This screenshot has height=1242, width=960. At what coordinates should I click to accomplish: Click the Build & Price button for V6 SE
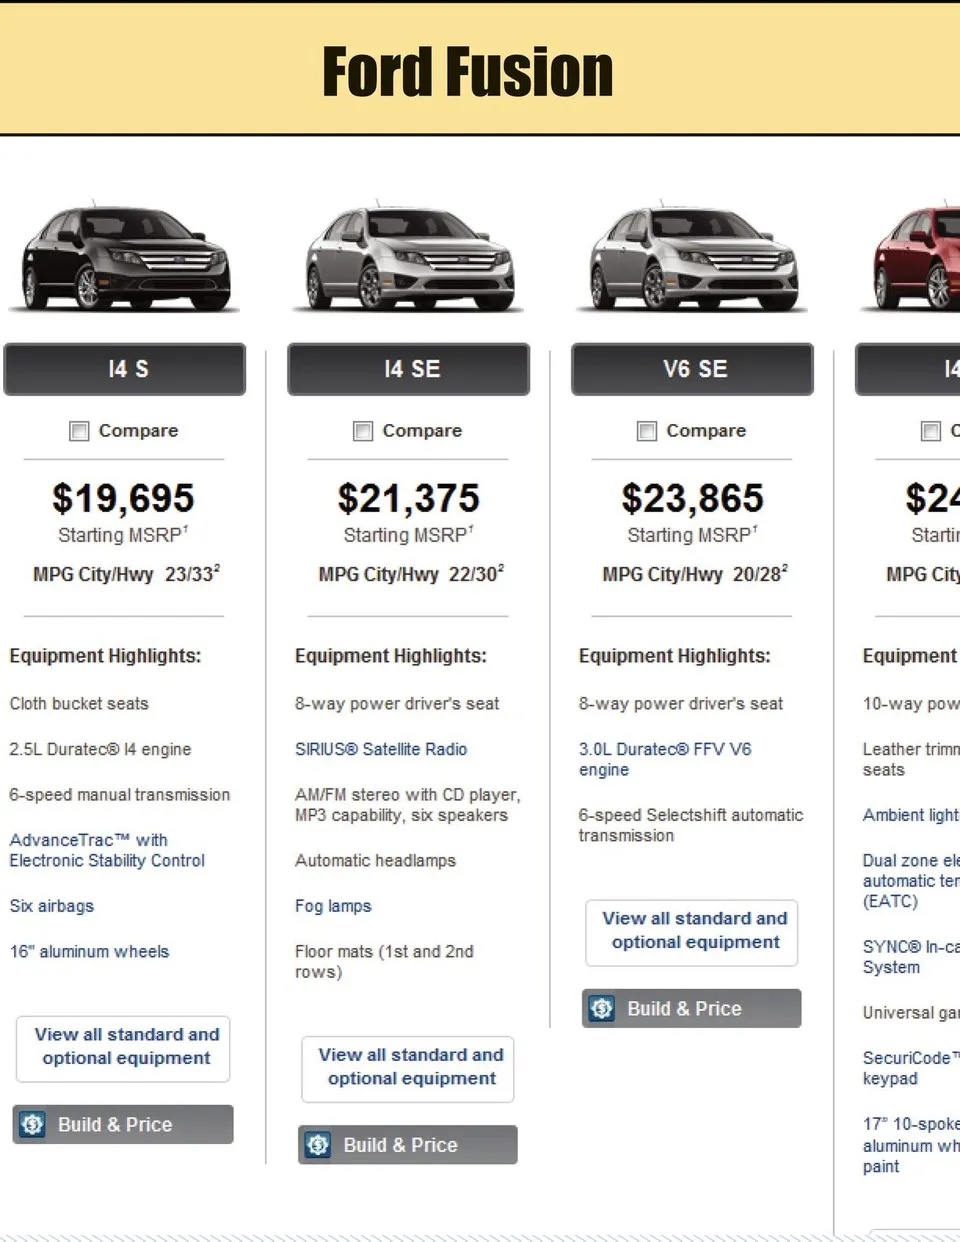coord(692,1008)
